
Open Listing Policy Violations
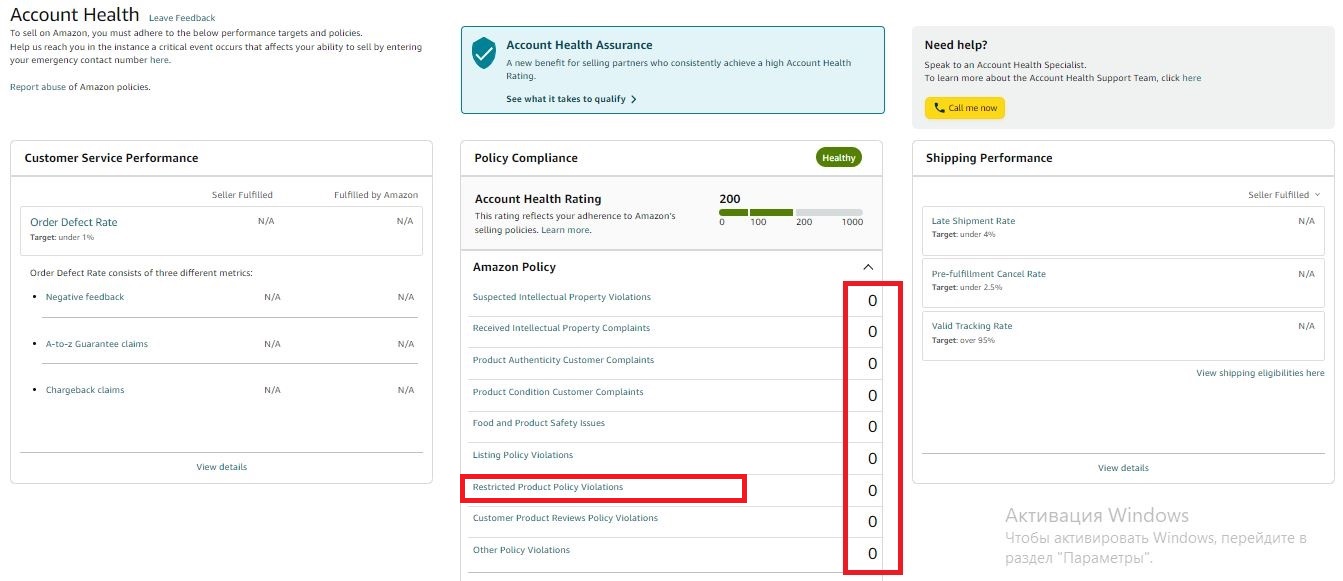pyautogui.click(x=522, y=454)
